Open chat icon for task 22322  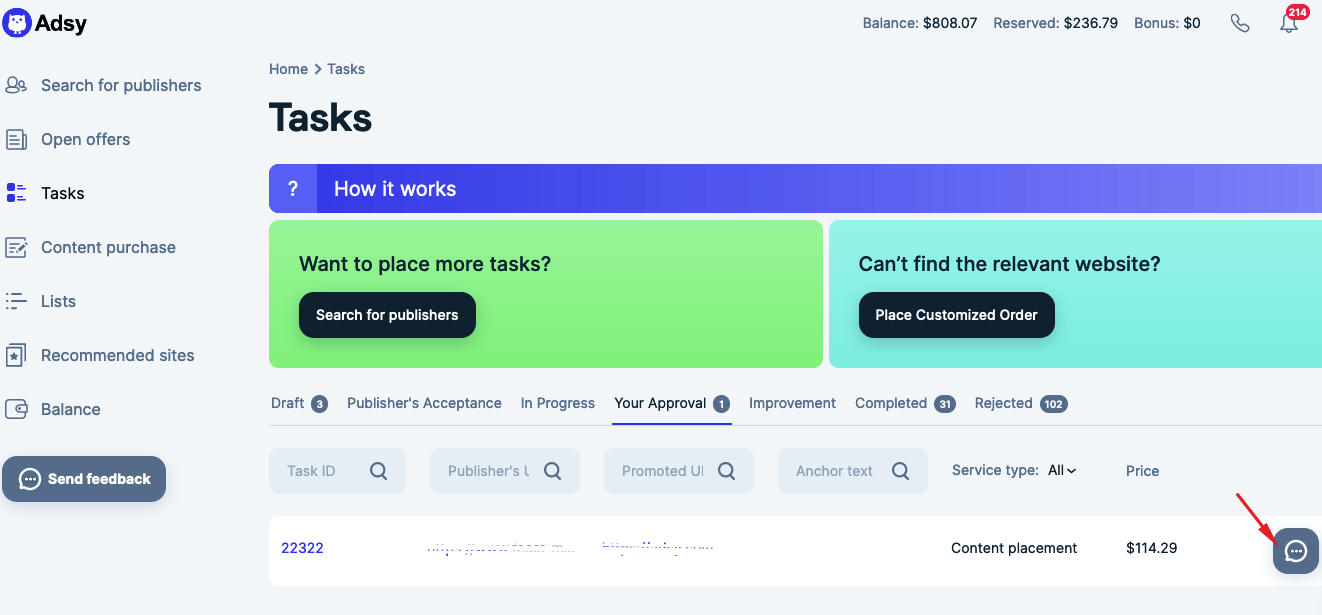tap(1296, 551)
